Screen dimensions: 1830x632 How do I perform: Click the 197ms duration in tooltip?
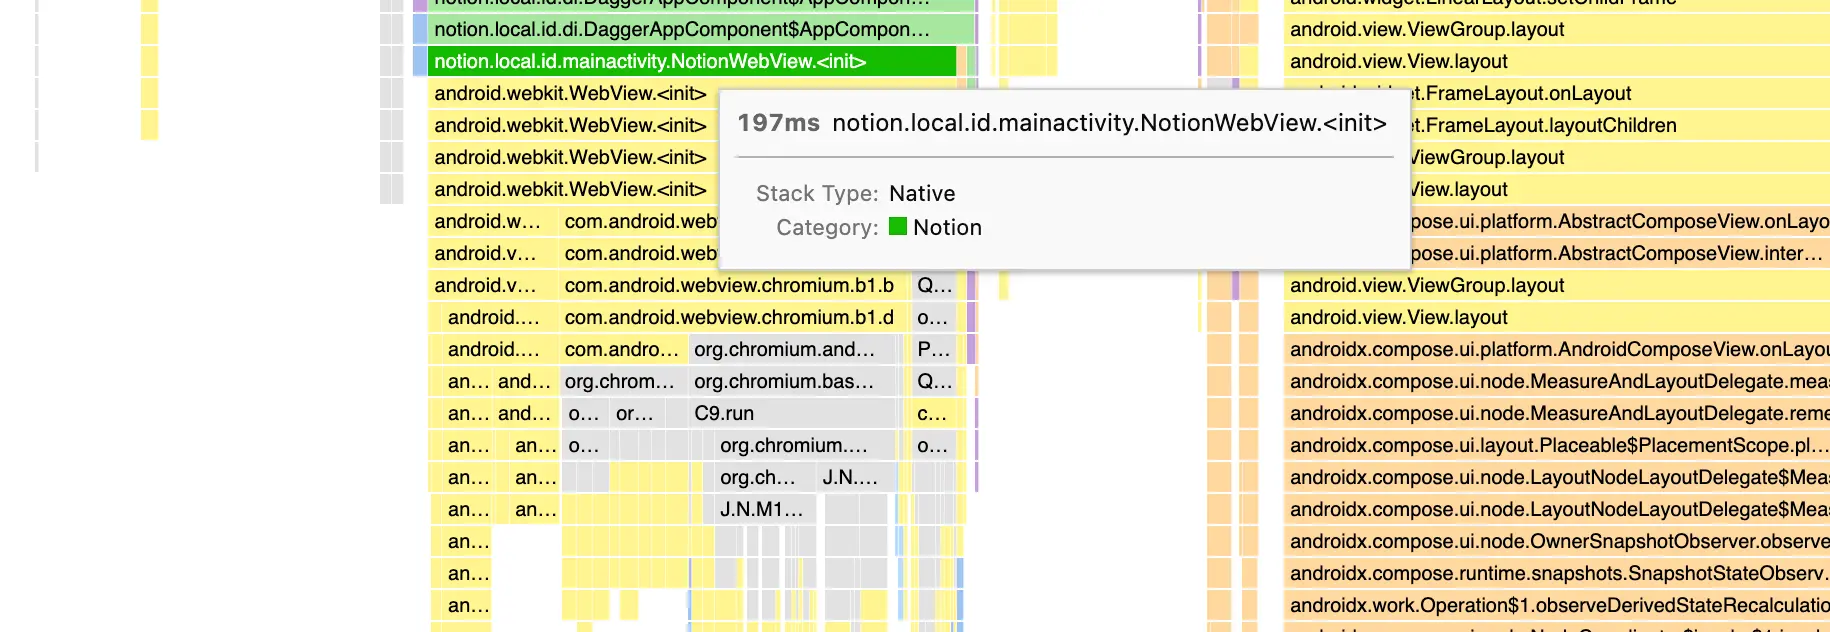click(x=778, y=123)
